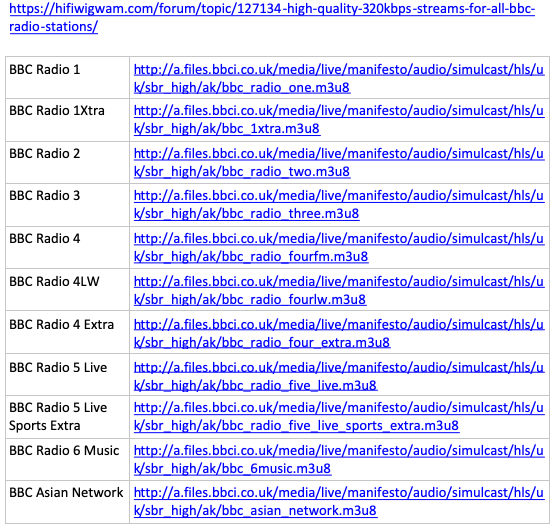Open the bbc_1xtra.m3u8 stream link

[339, 119]
